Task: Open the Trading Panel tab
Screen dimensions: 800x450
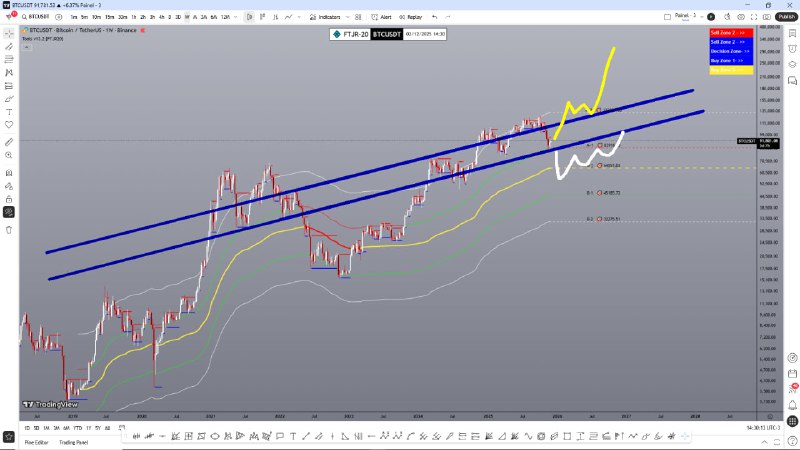Action: coord(74,442)
